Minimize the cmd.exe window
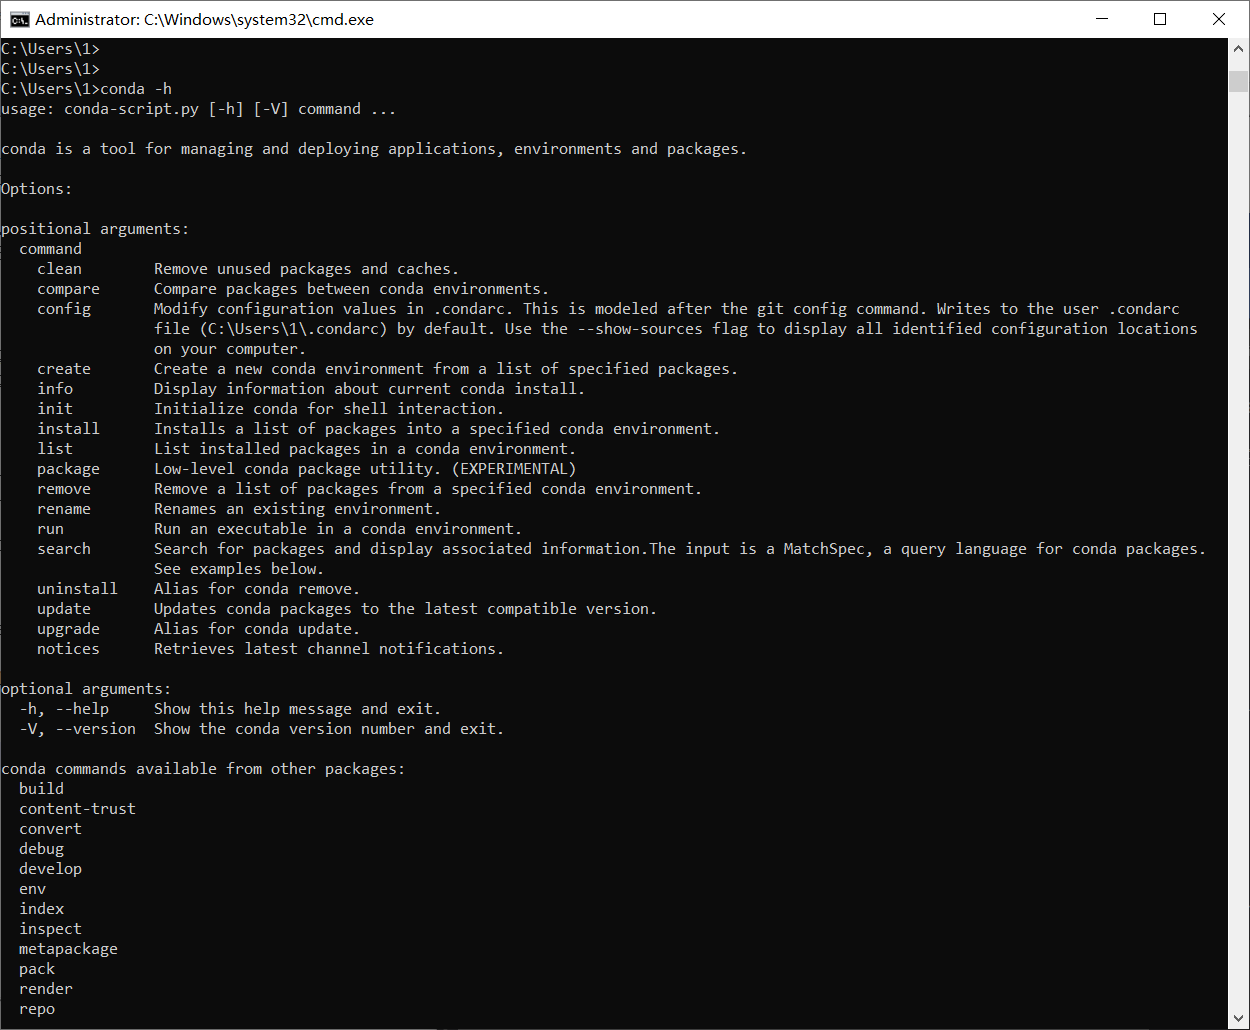1250x1030 pixels. coord(1102,19)
